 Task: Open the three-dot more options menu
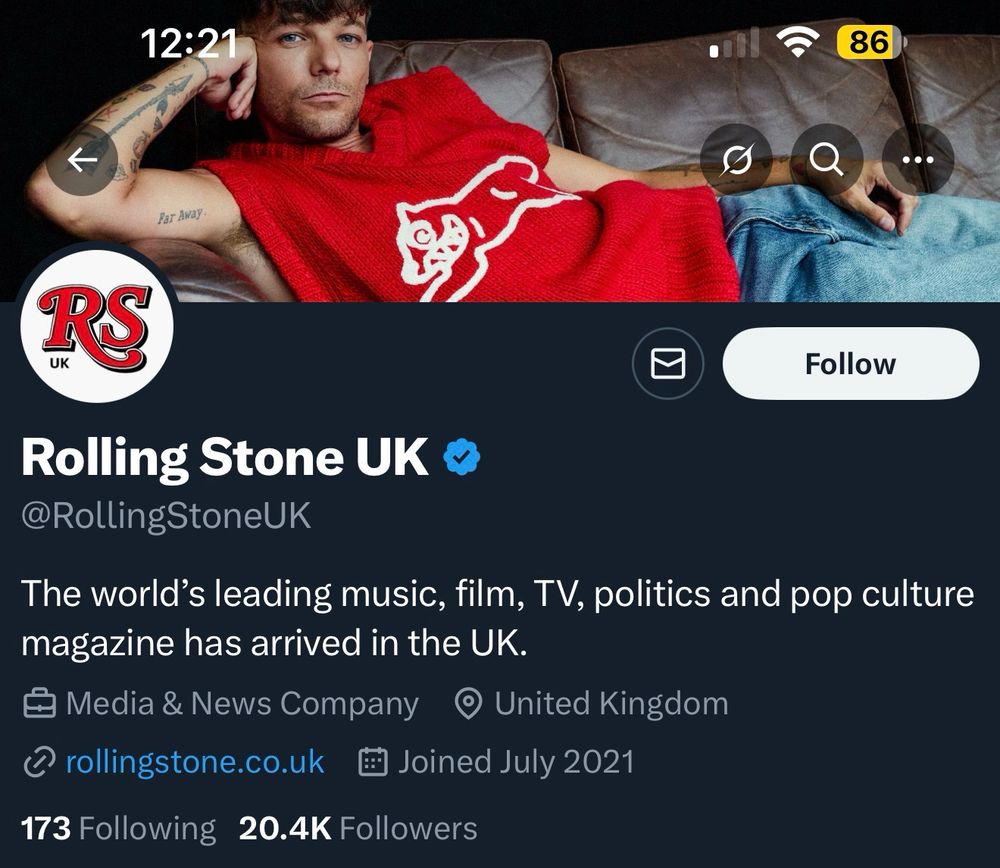tap(917, 160)
